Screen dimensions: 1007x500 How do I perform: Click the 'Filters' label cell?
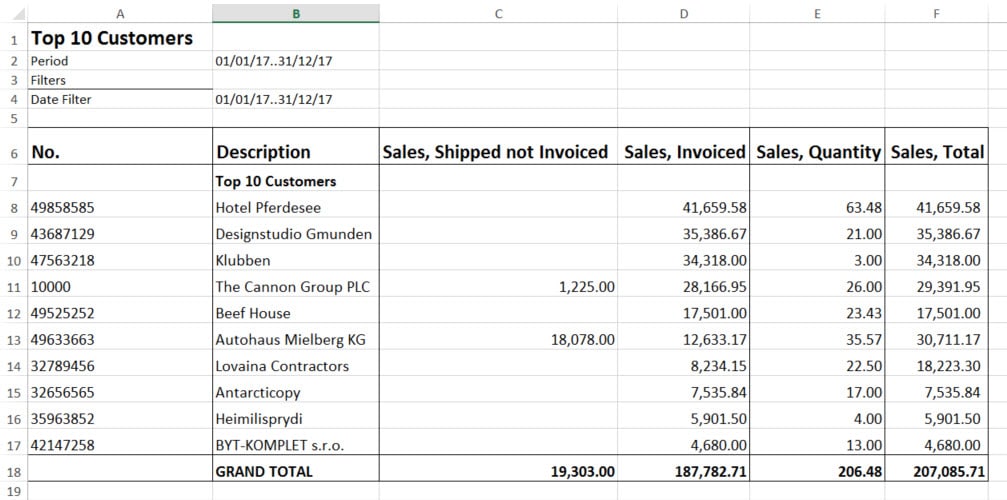[x=48, y=80]
